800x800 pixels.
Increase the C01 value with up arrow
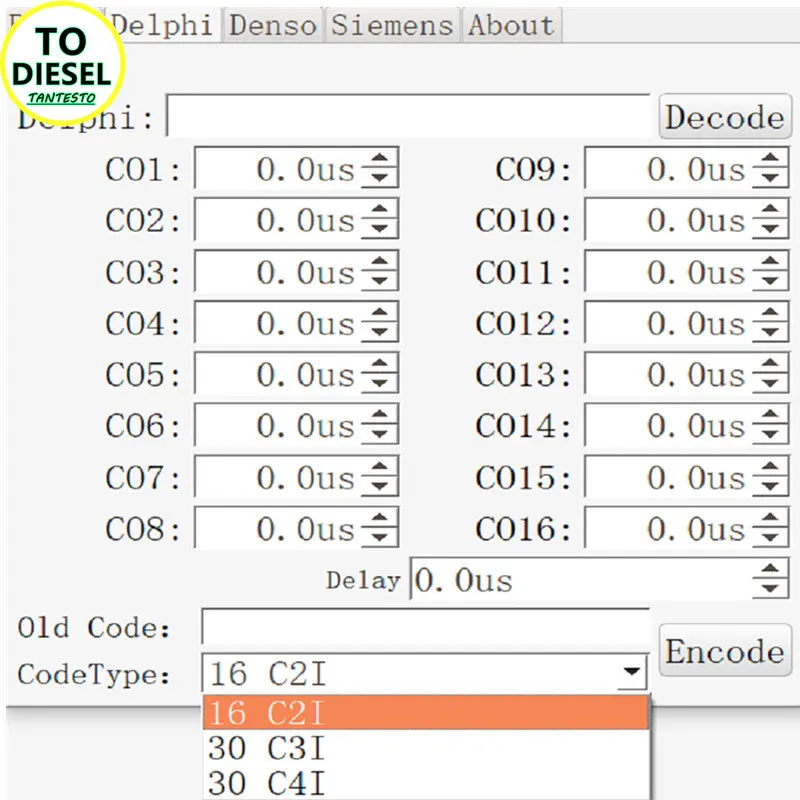point(378,160)
